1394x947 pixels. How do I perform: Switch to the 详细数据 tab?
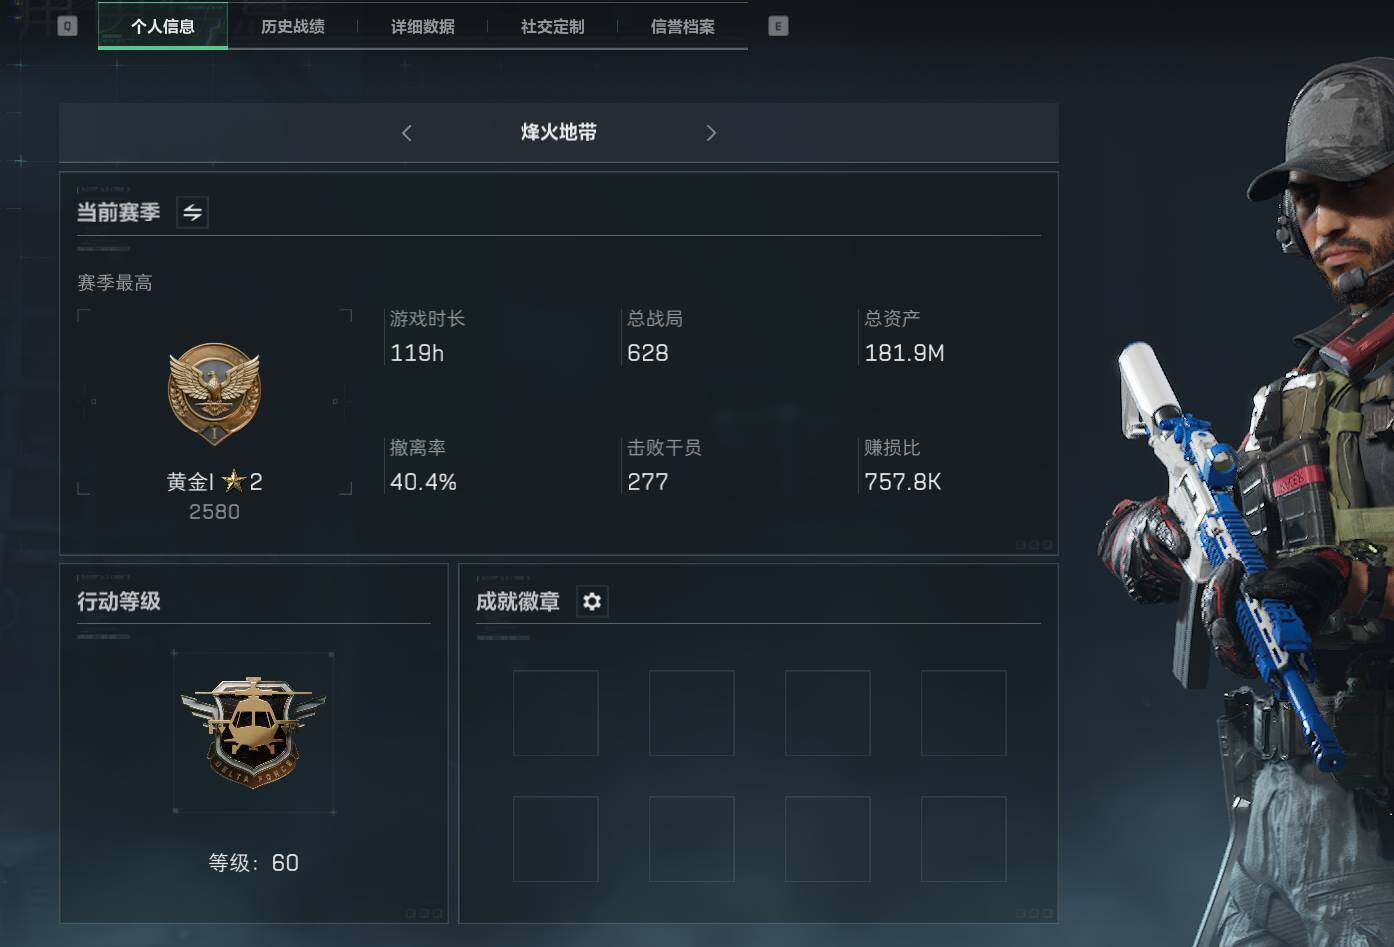click(423, 26)
